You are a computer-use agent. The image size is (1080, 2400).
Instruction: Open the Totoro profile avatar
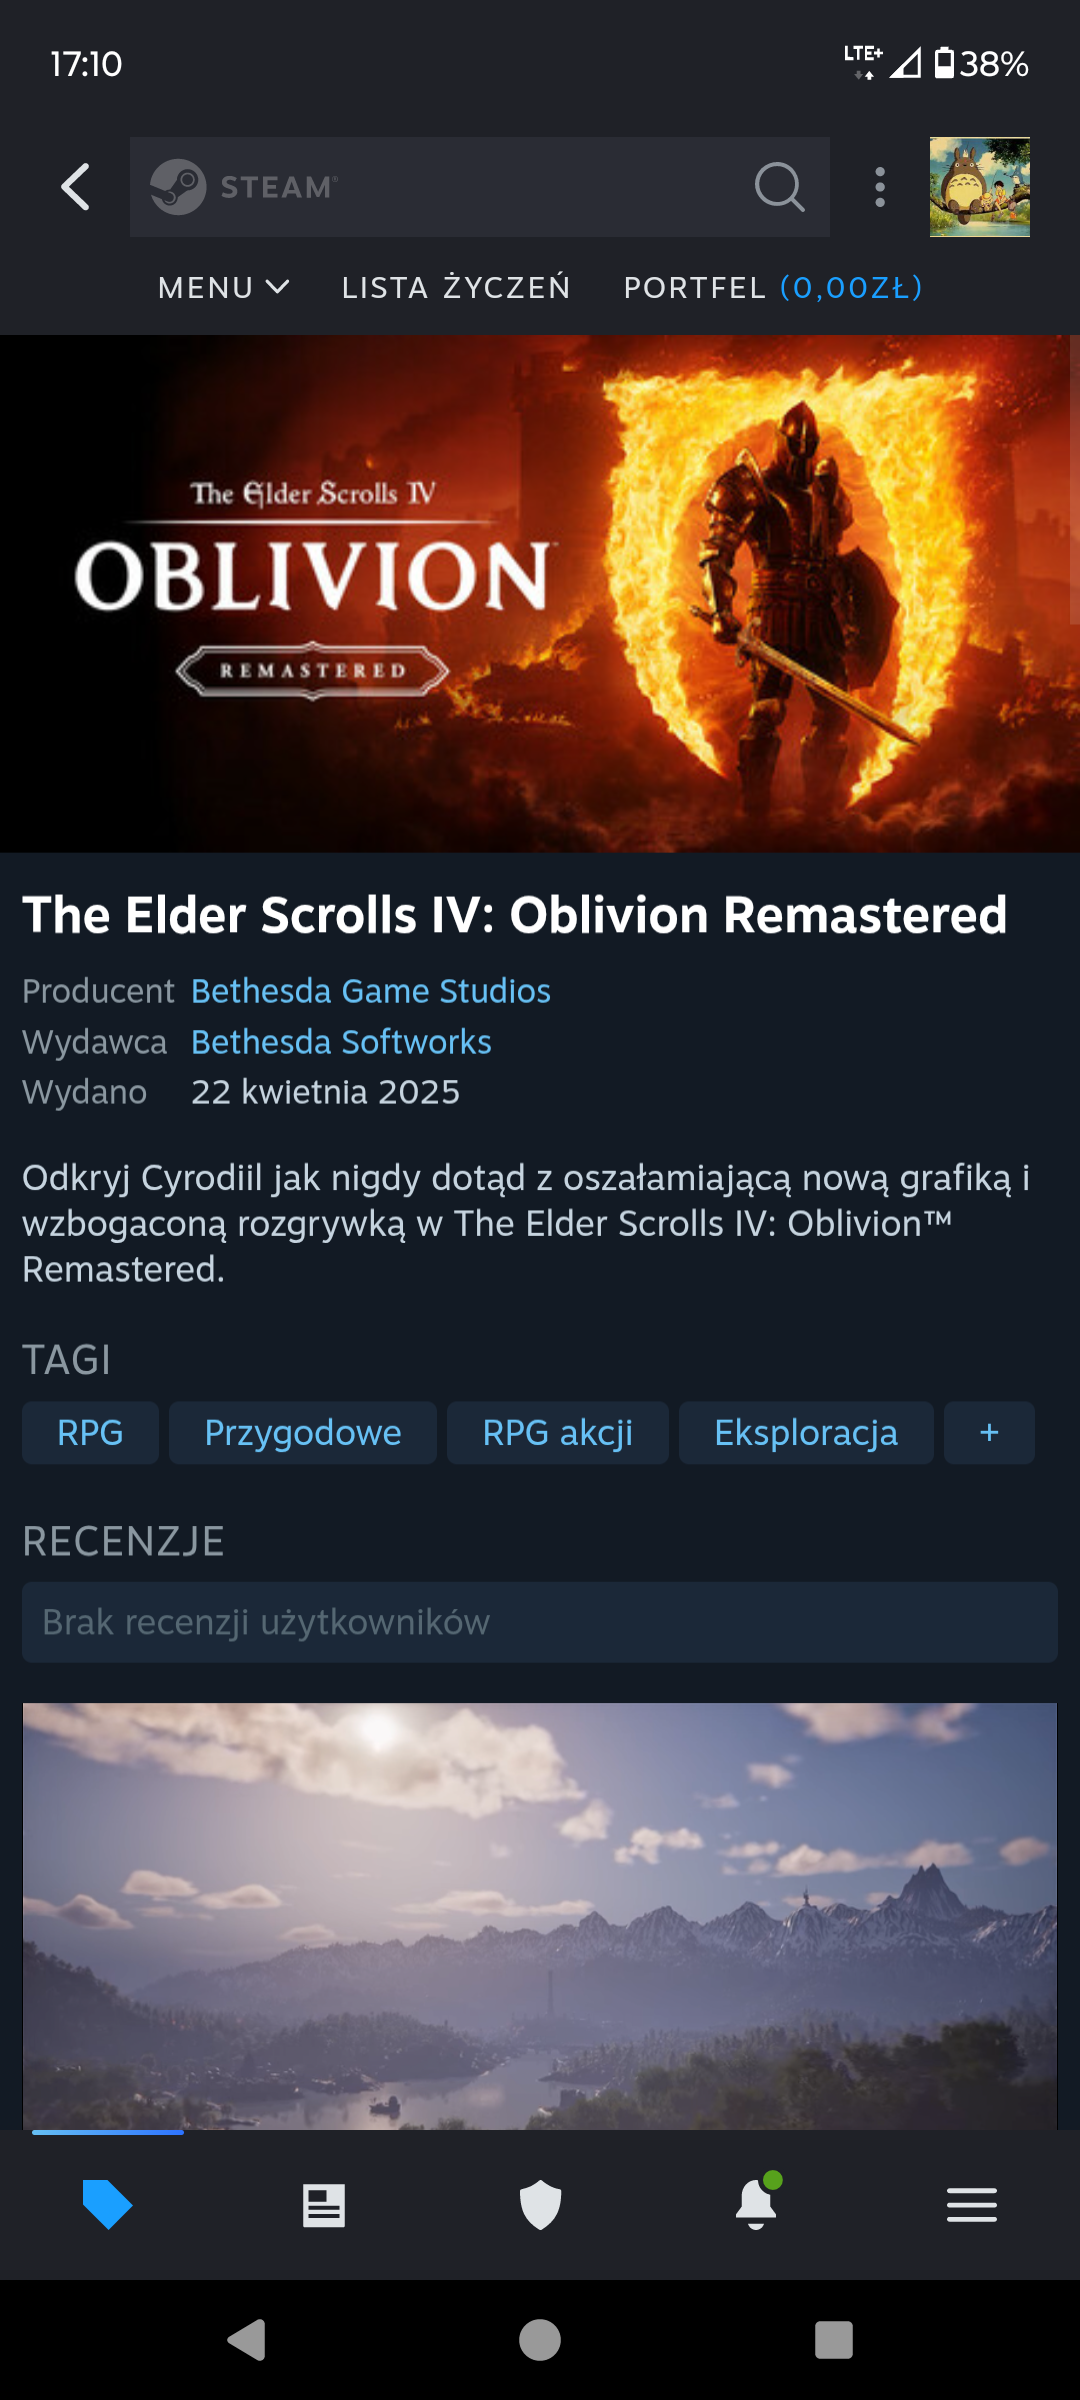[980, 187]
